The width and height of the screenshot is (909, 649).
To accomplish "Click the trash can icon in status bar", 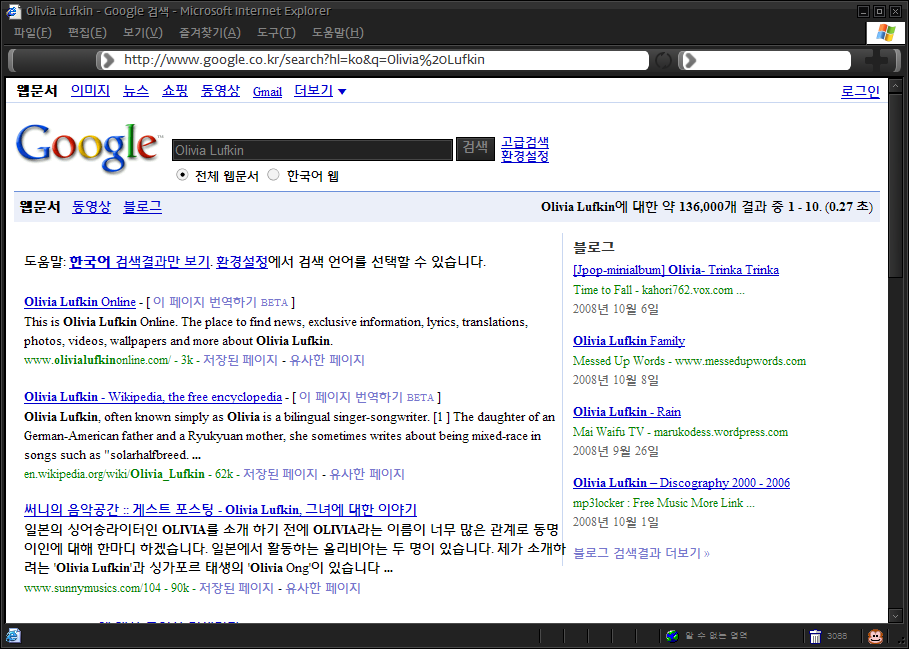I will [x=815, y=636].
